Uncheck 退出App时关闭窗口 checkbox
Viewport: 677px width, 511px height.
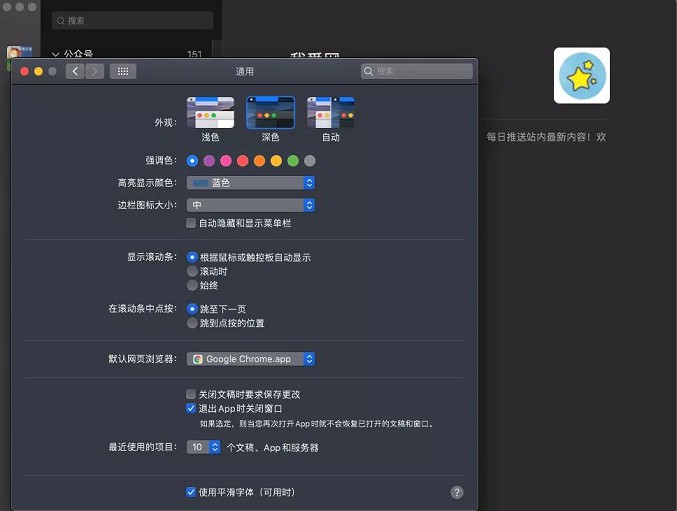point(192,408)
